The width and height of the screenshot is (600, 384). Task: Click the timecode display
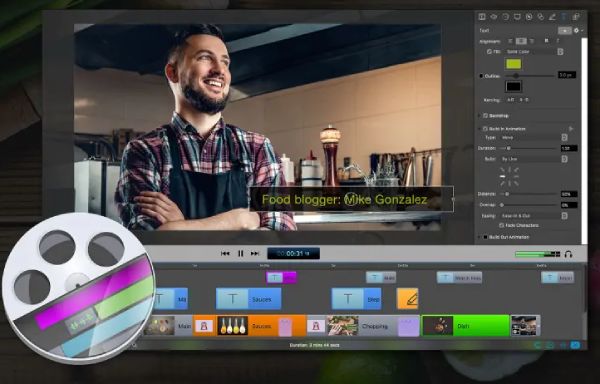coord(293,253)
